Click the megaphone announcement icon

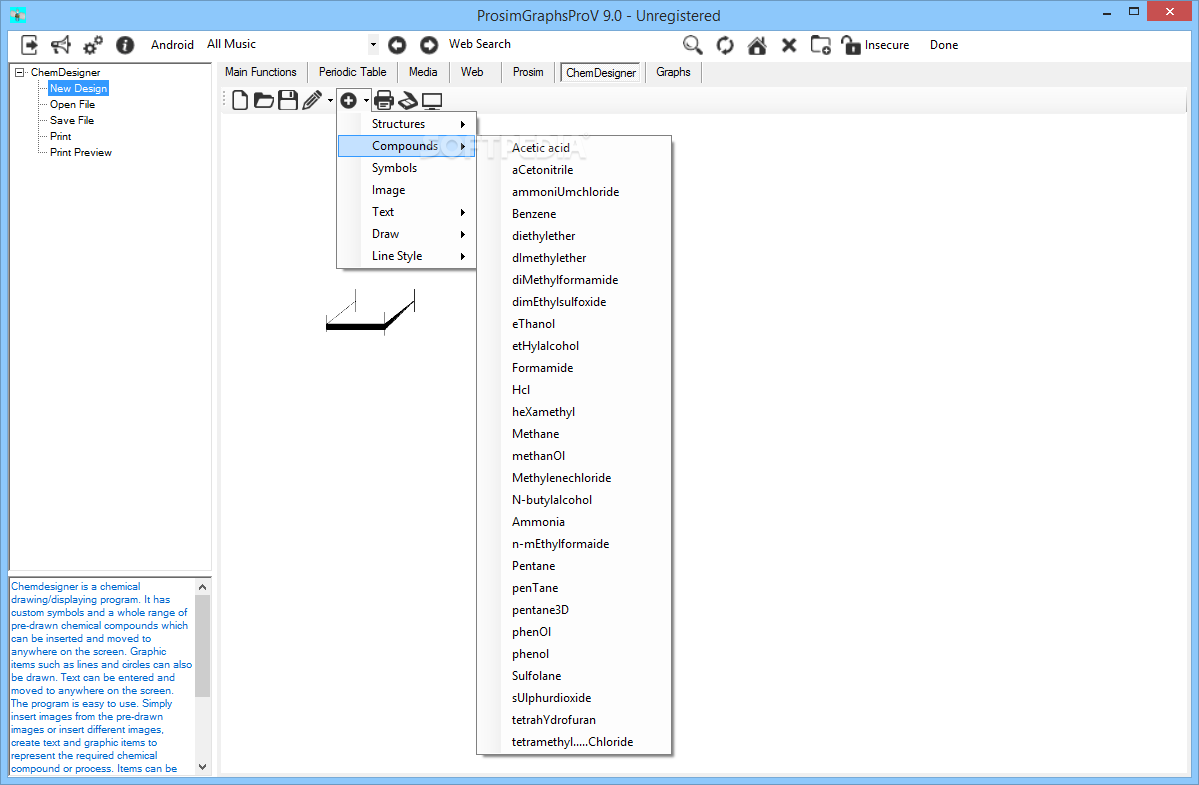[x=60, y=45]
